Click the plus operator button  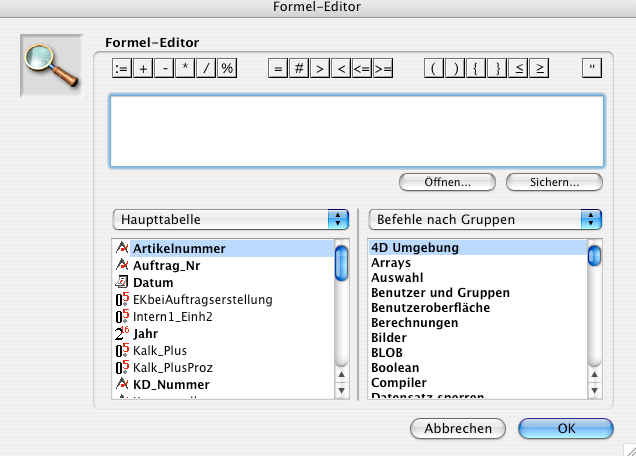[x=143, y=68]
